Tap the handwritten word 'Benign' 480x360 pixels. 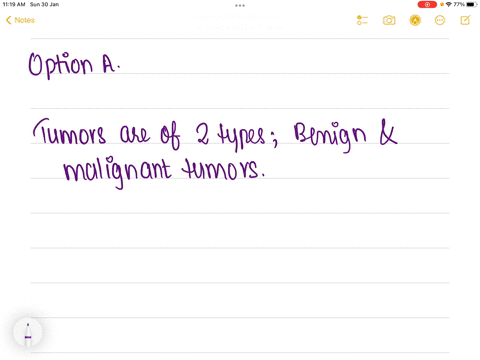330,136
